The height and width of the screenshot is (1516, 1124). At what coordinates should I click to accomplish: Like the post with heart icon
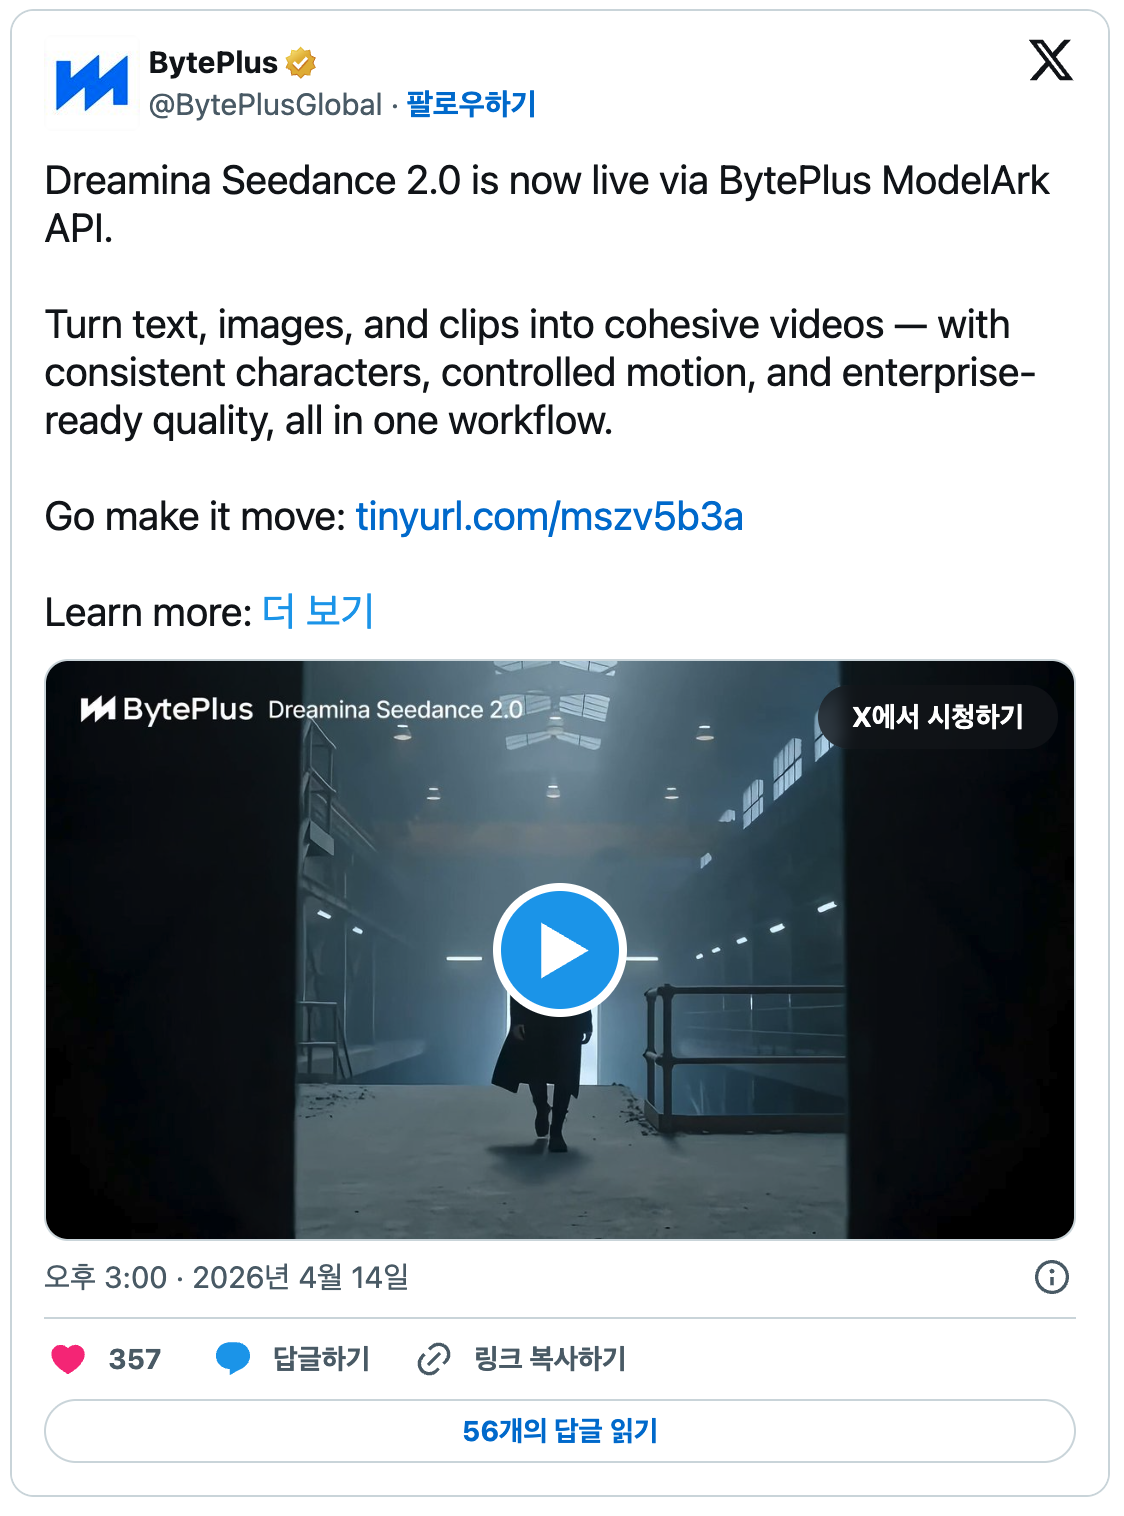(68, 1359)
